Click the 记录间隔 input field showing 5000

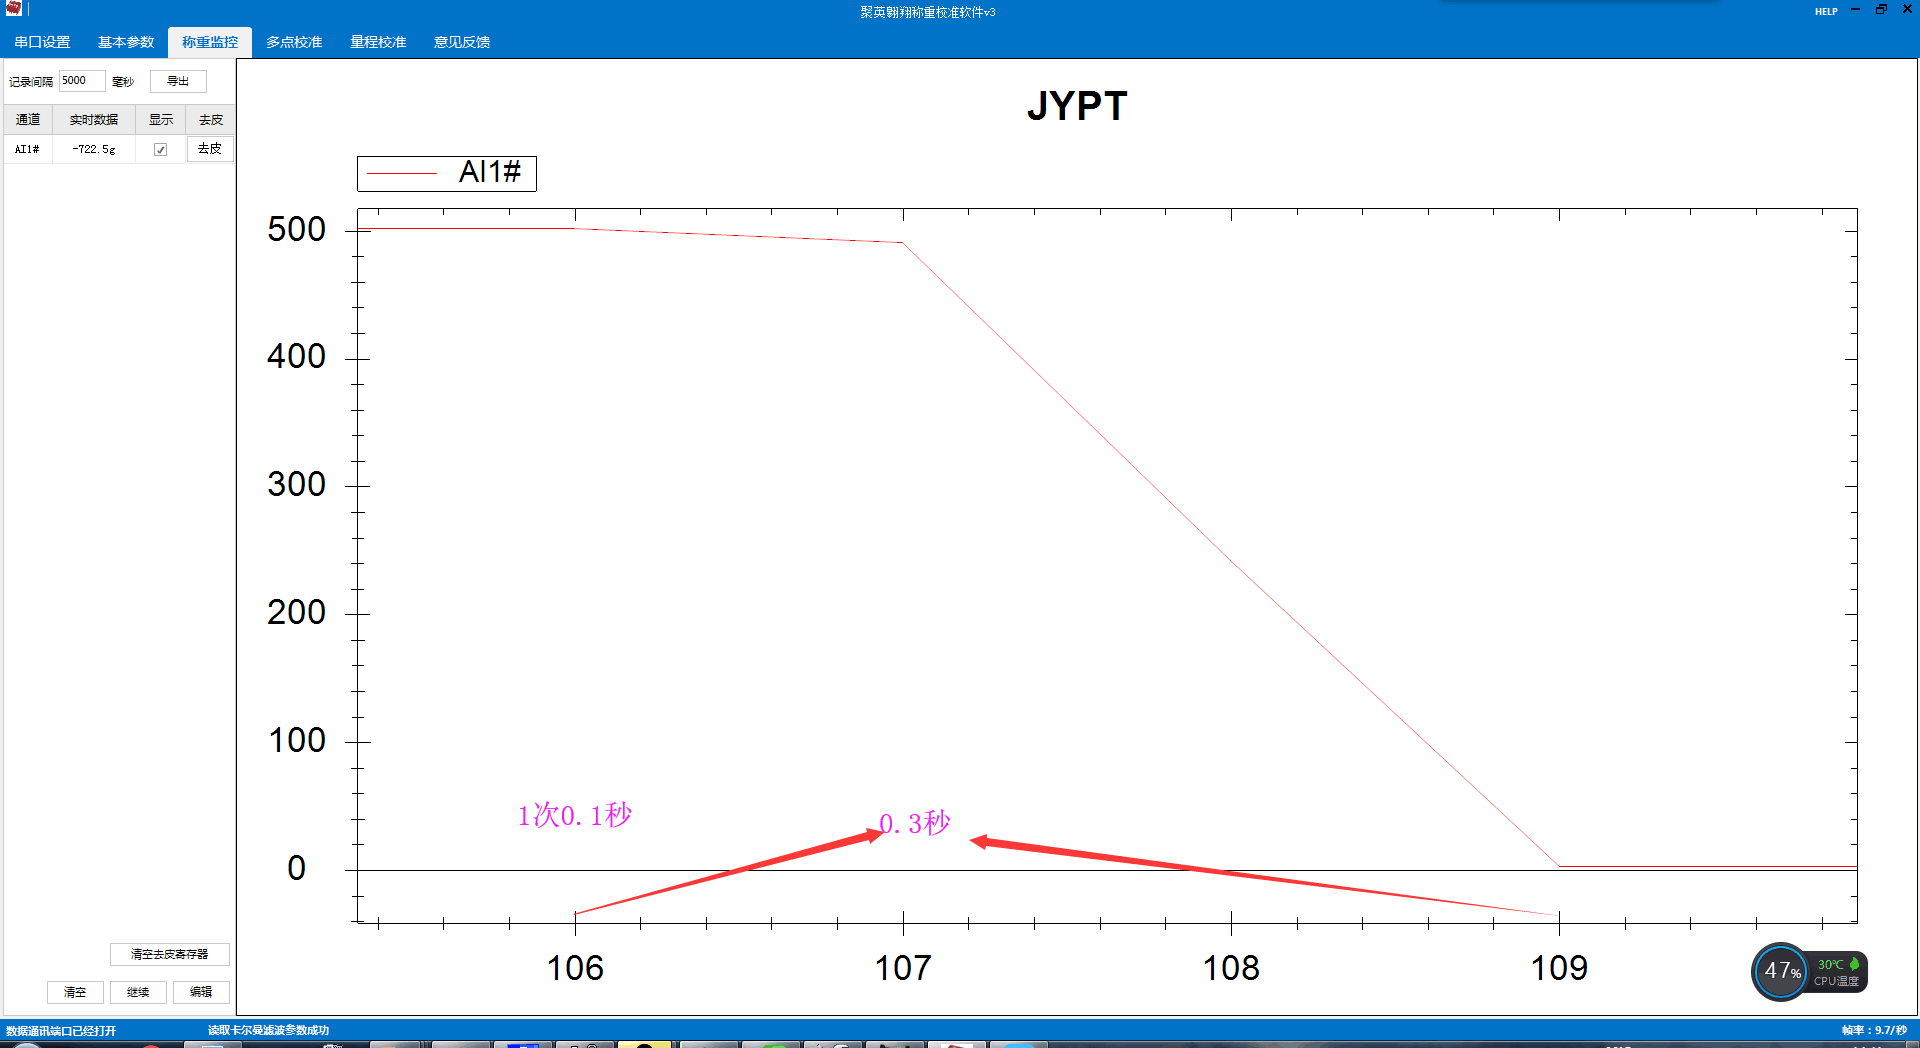(x=81, y=81)
